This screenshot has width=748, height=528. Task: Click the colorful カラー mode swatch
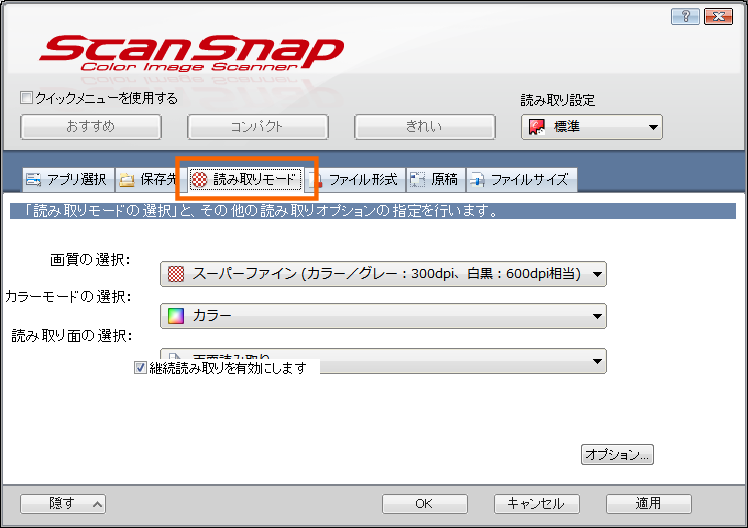tap(176, 316)
